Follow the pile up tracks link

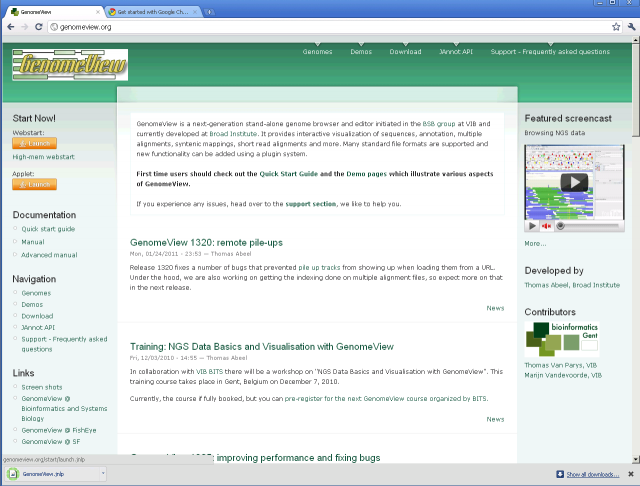click(319, 268)
